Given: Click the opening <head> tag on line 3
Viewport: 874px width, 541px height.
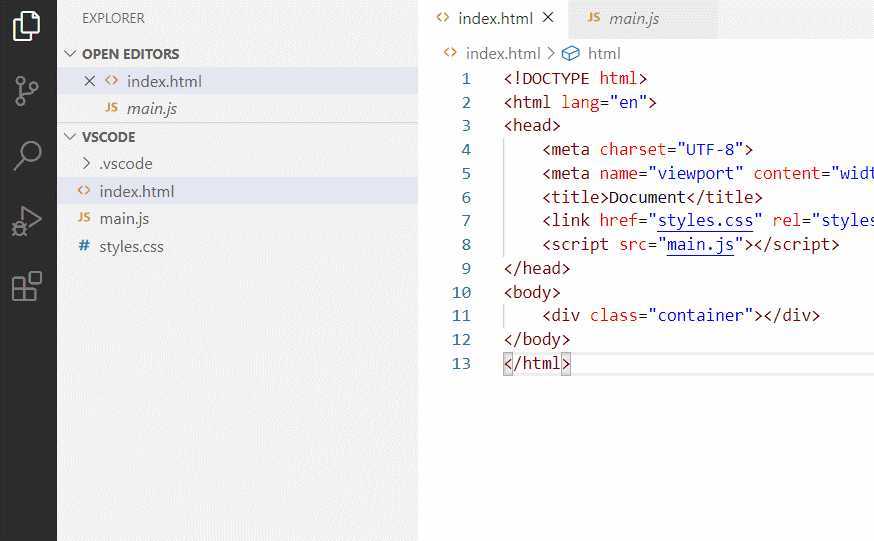Looking at the screenshot, I should [x=532, y=126].
